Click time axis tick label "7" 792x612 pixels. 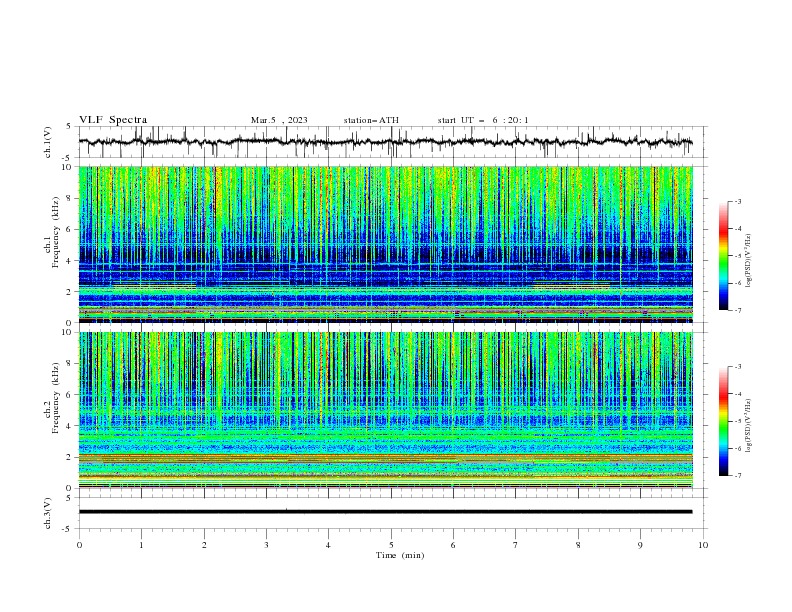coord(516,545)
